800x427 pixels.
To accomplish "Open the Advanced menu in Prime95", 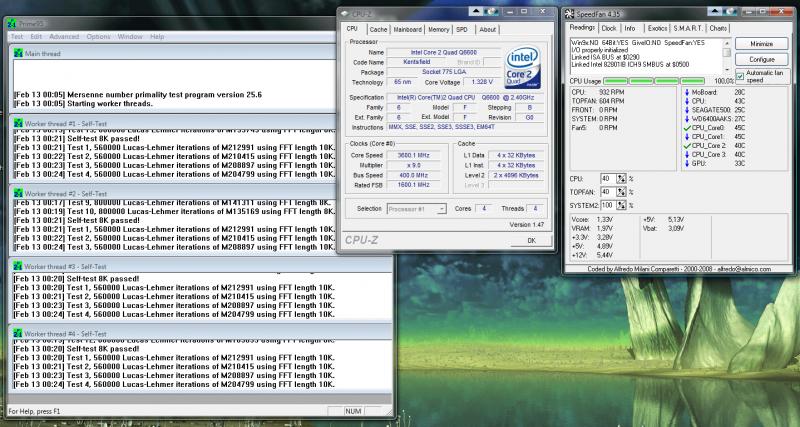I will click(x=64, y=37).
